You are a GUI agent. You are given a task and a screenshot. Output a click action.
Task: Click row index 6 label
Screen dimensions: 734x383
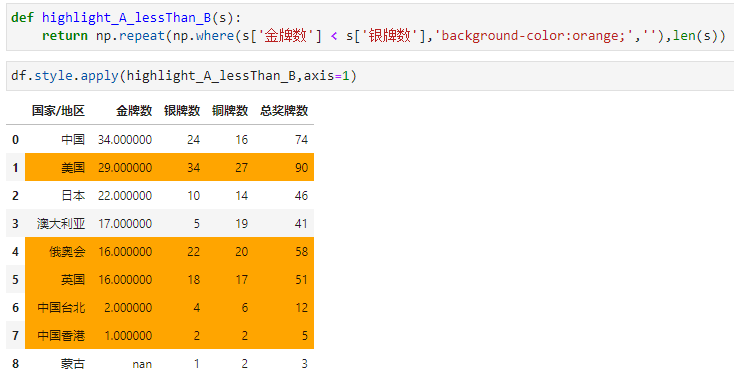[15, 308]
